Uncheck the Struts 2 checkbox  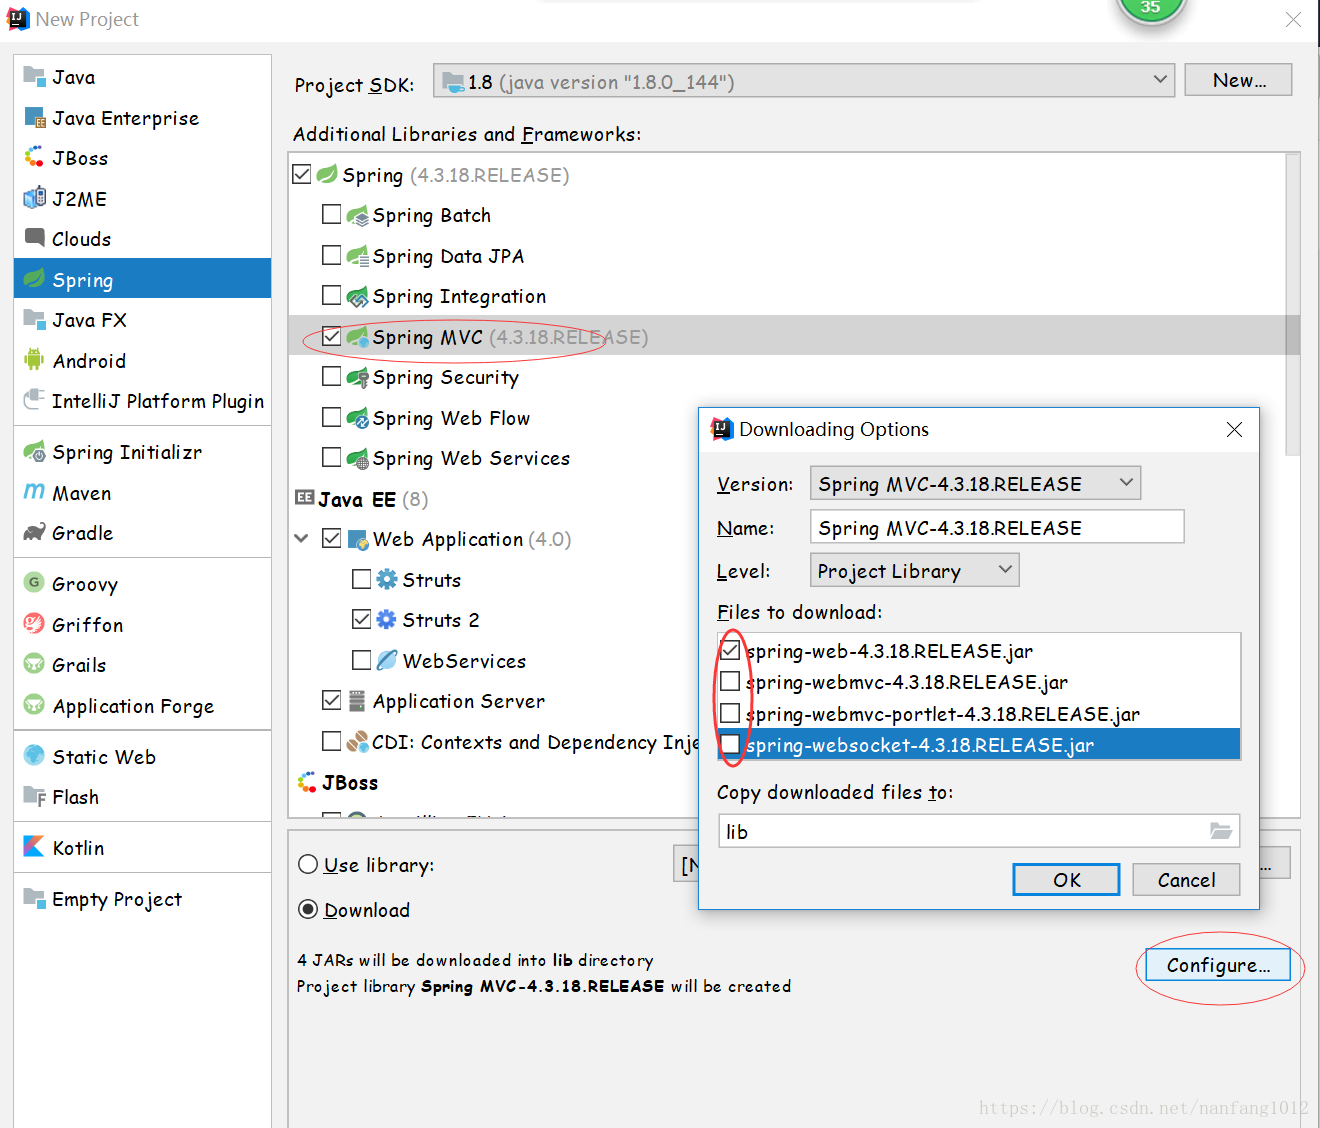pos(362,619)
